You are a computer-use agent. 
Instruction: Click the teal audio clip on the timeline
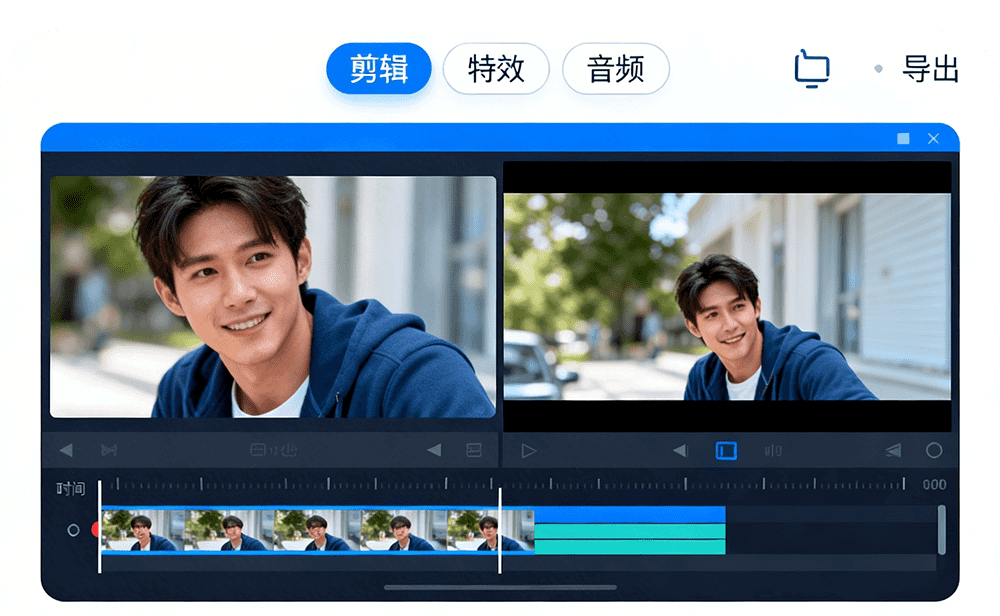click(629, 539)
